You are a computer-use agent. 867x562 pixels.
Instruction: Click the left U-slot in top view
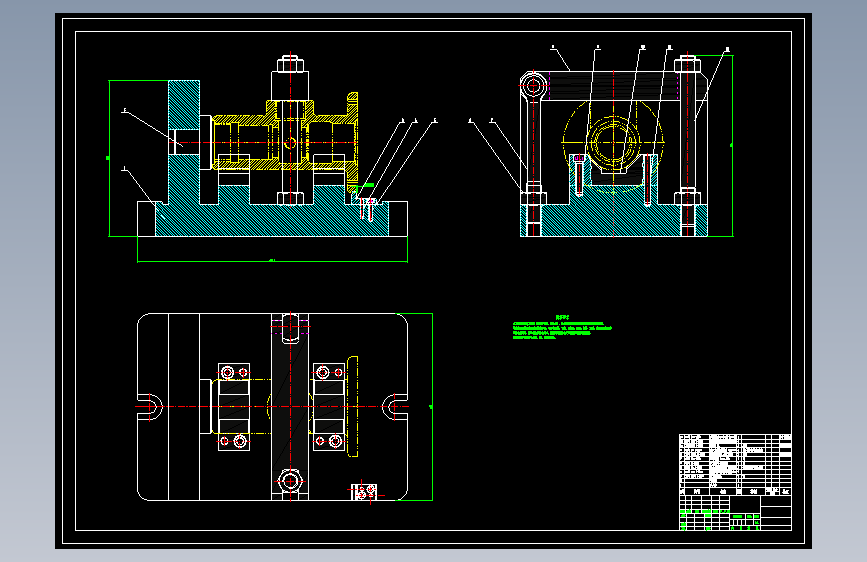pyautogui.click(x=150, y=407)
